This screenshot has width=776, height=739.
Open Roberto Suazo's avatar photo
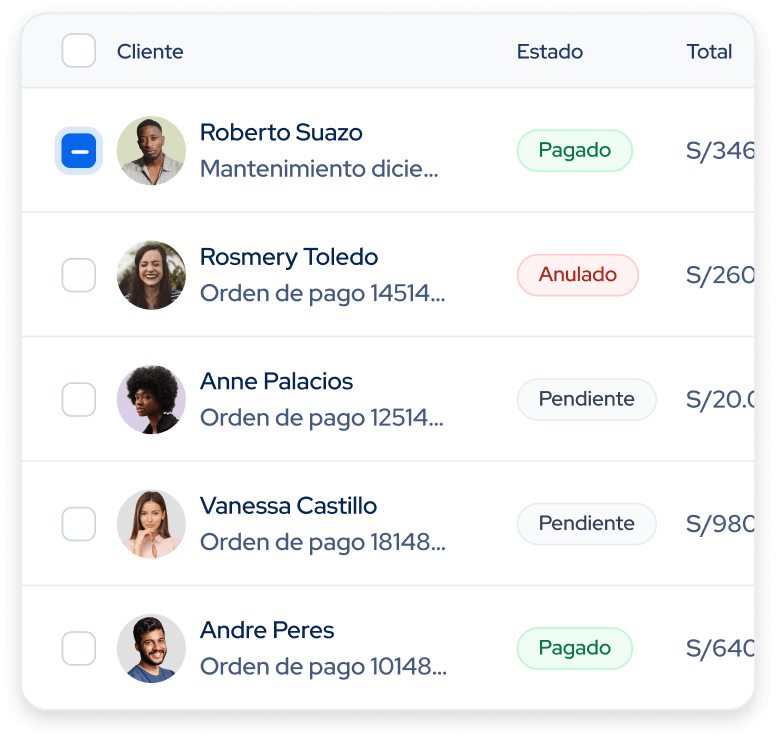(x=151, y=150)
